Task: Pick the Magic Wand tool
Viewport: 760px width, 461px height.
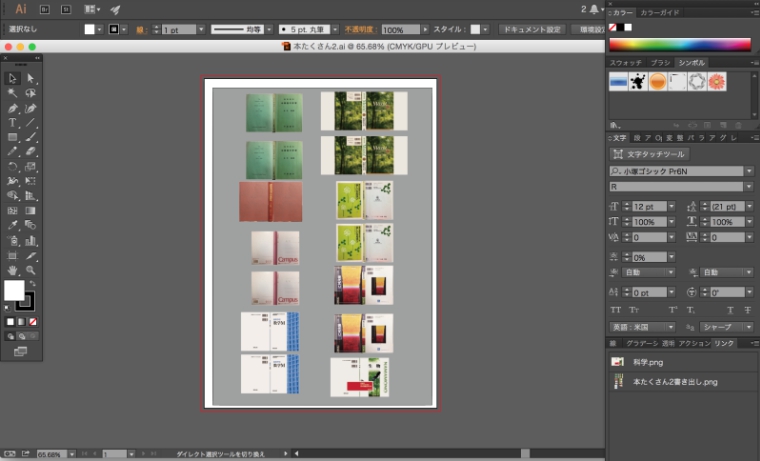Action: tap(13, 93)
